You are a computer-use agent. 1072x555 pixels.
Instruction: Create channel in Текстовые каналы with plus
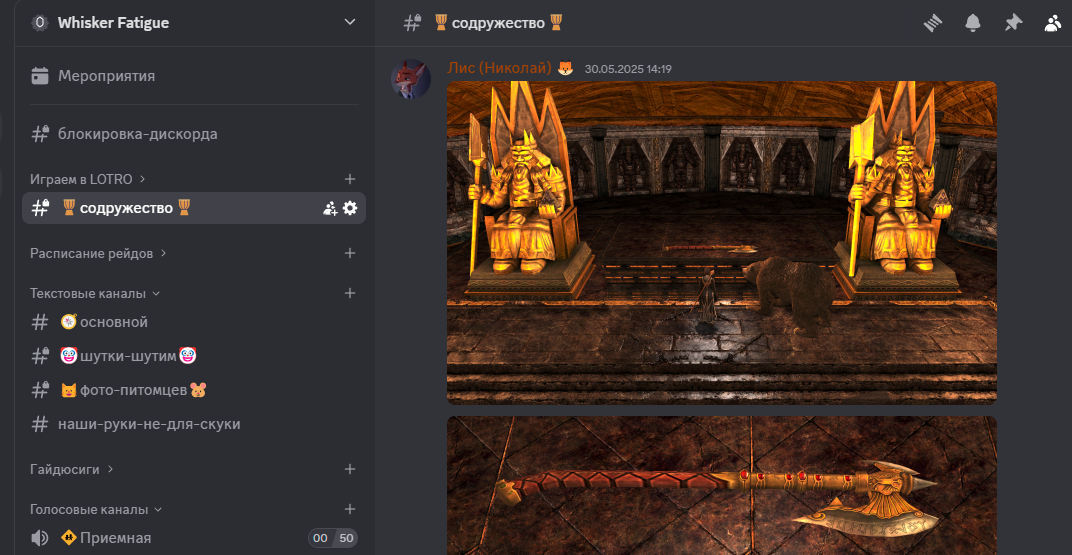350,293
